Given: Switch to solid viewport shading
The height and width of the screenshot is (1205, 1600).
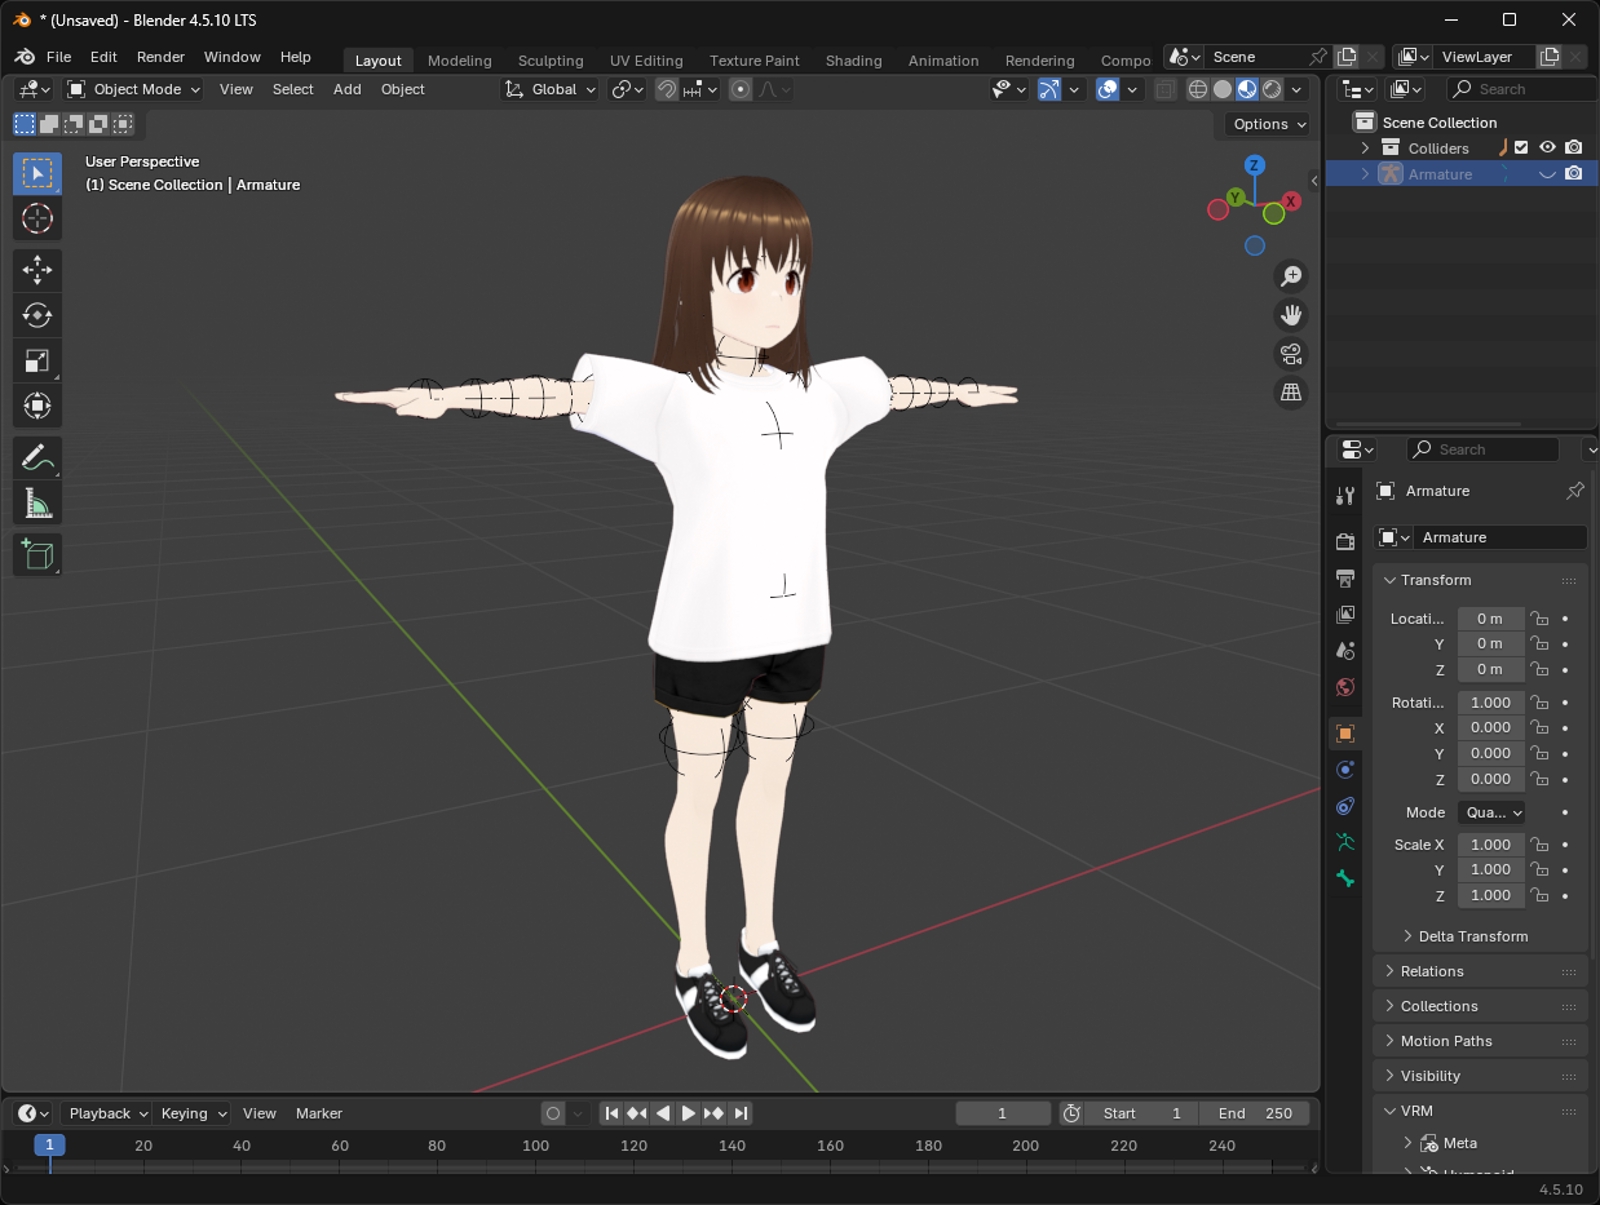Looking at the screenshot, I should coord(1222,90).
